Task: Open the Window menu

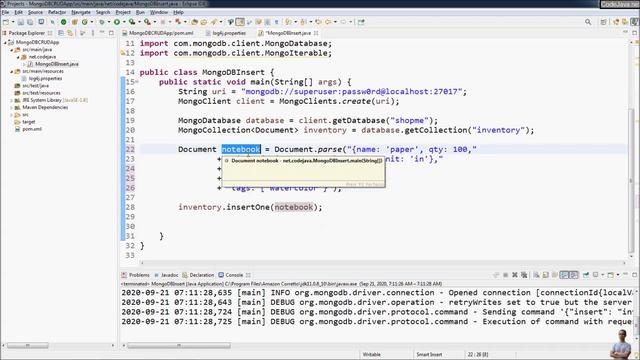Action: tap(159, 12)
